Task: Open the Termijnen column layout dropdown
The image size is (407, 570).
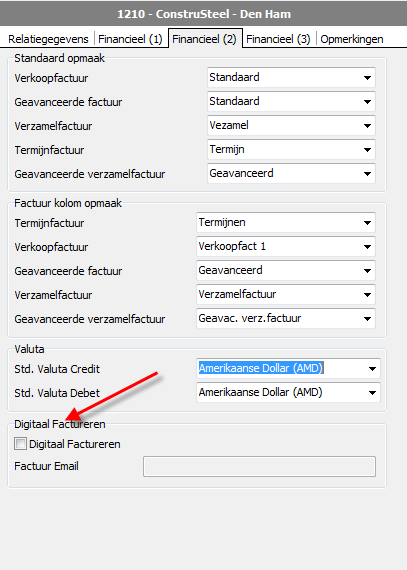Action: pos(286,222)
